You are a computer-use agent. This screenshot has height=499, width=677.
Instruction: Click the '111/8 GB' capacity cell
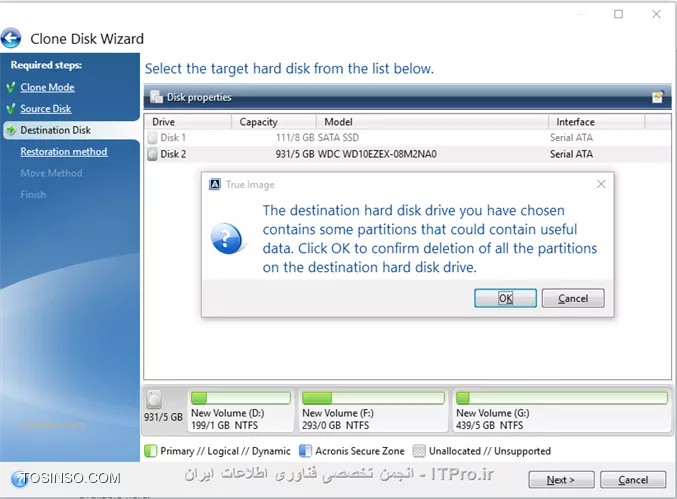tap(295, 138)
